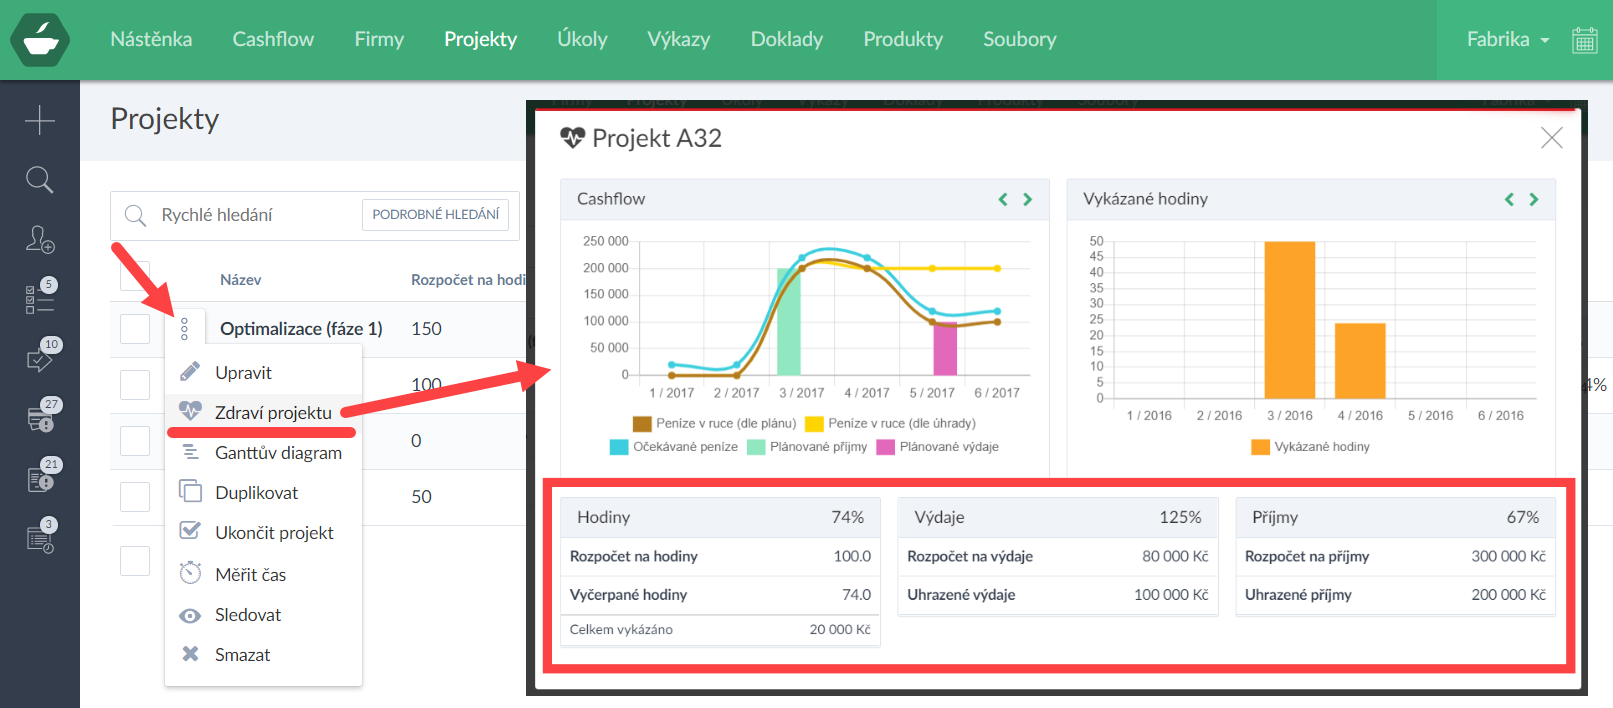Go to next period in Cashflow chart
1613x708 pixels.
(x=1027, y=199)
